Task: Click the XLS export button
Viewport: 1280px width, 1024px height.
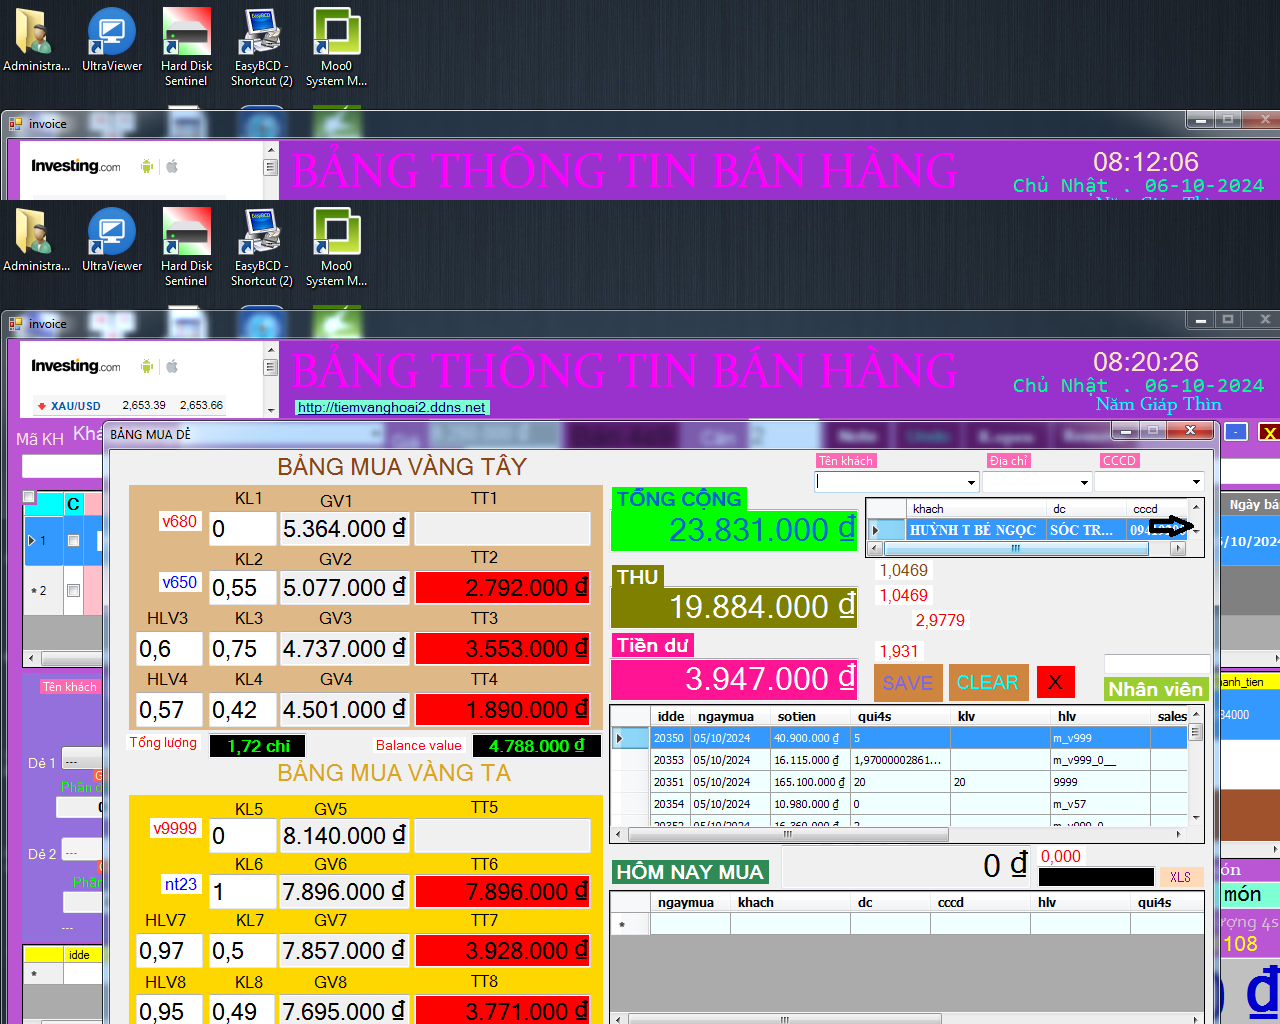Action: (x=1180, y=877)
